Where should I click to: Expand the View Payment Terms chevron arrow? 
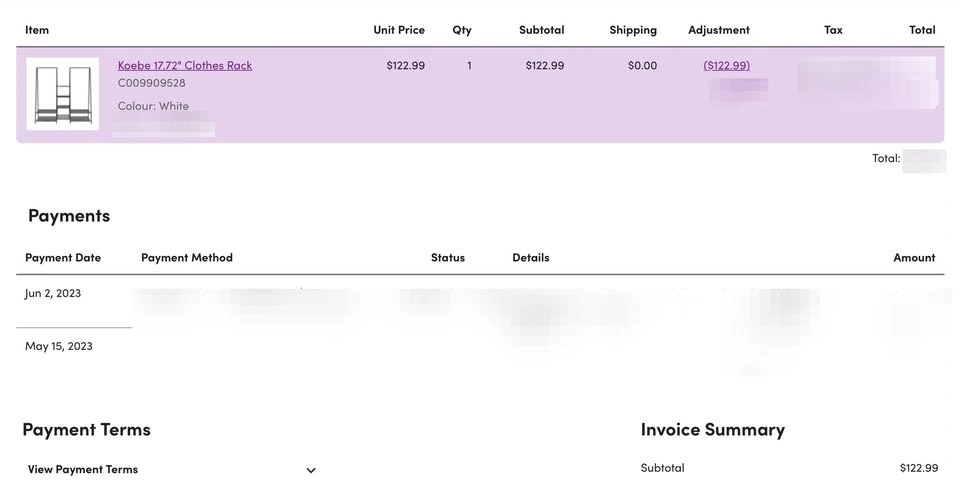[x=311, y=470]
